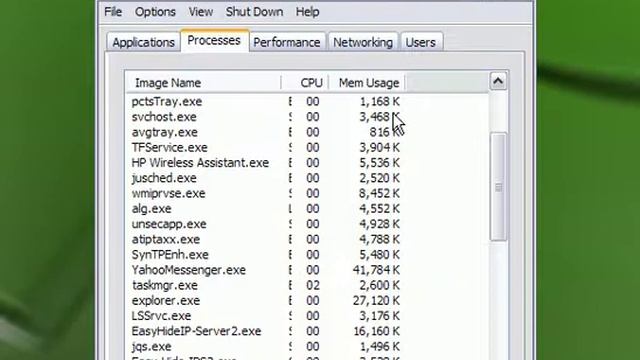Click the 41,784 K memory value
This screenshot has height=360, width=640.
(376, 270)
